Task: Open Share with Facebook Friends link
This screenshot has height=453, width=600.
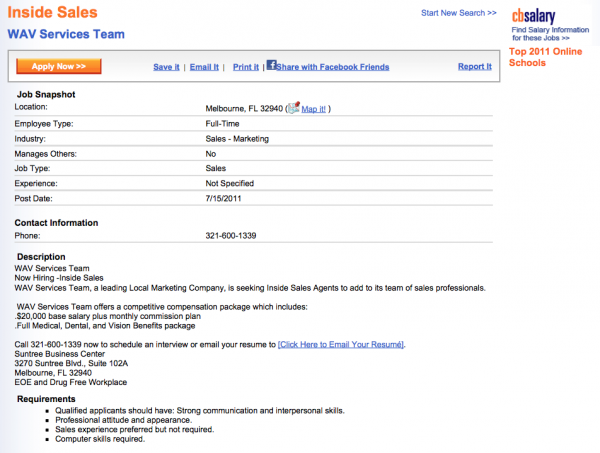Action: click(x=333, y=67)
